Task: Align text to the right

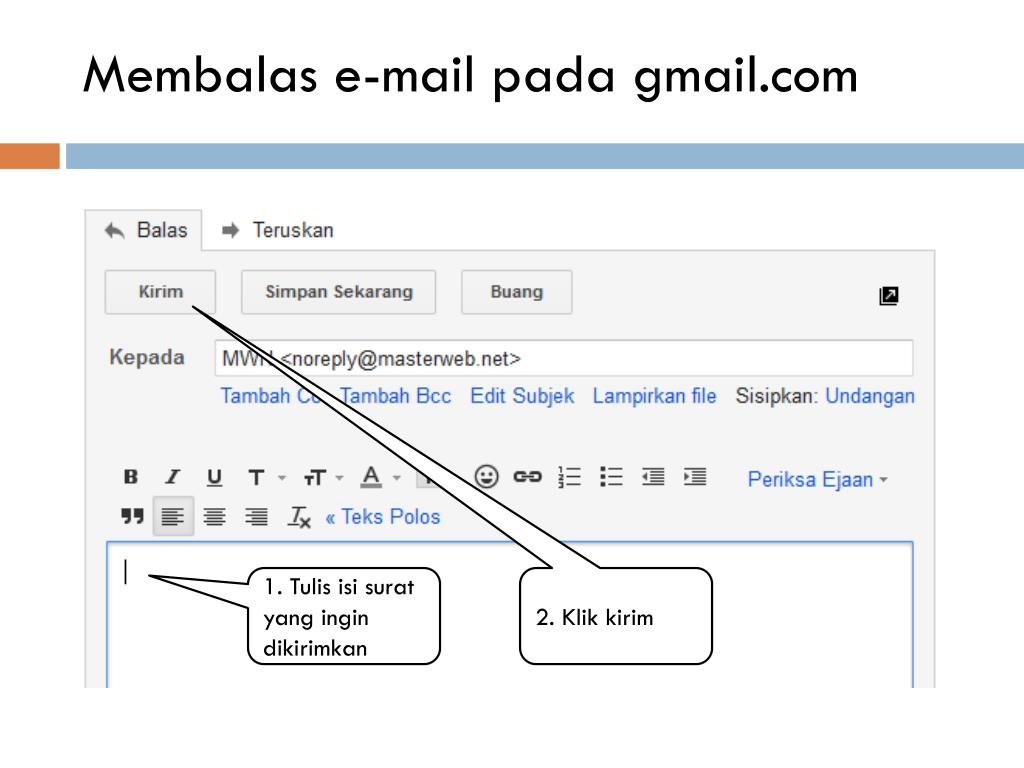Action: click(256, 517)
